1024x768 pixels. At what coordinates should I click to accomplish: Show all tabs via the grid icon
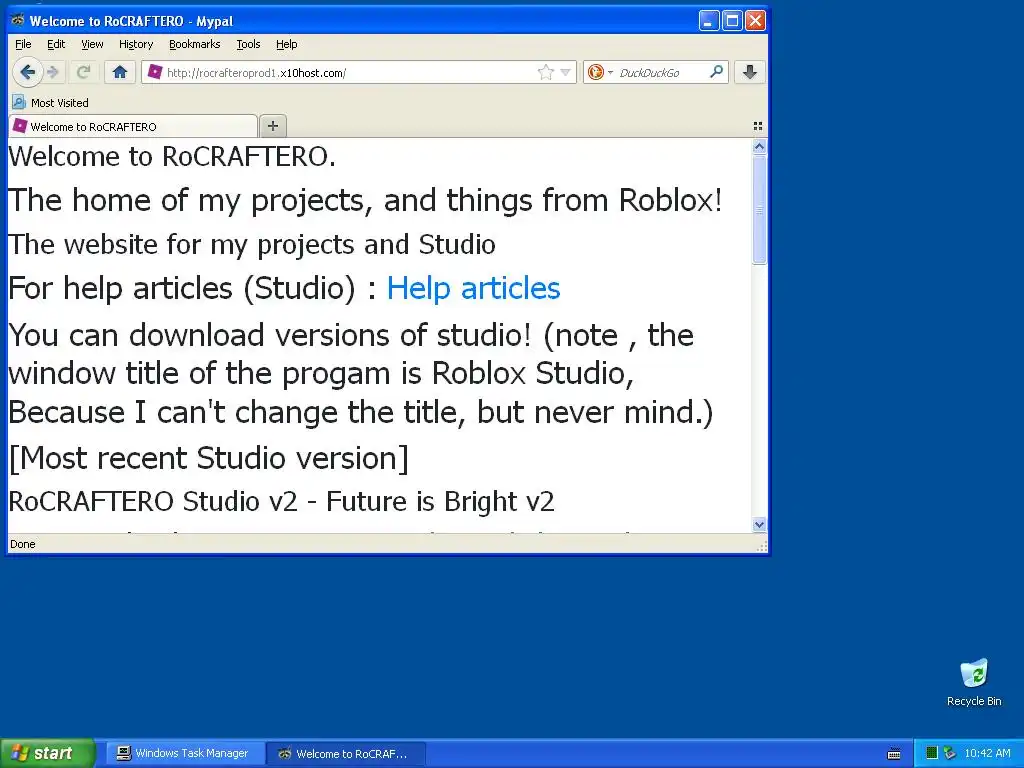coord(758,126)
